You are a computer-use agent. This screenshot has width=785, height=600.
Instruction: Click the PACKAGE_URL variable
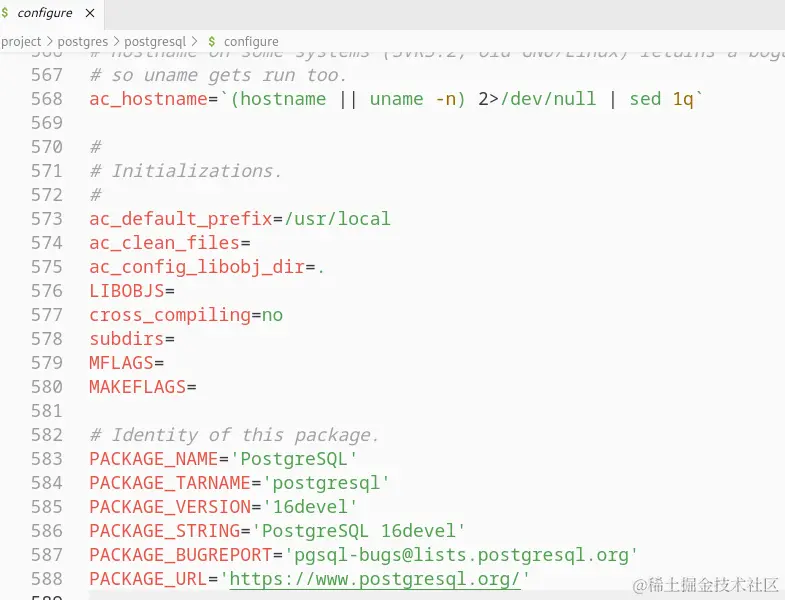(x=148, y=579)
